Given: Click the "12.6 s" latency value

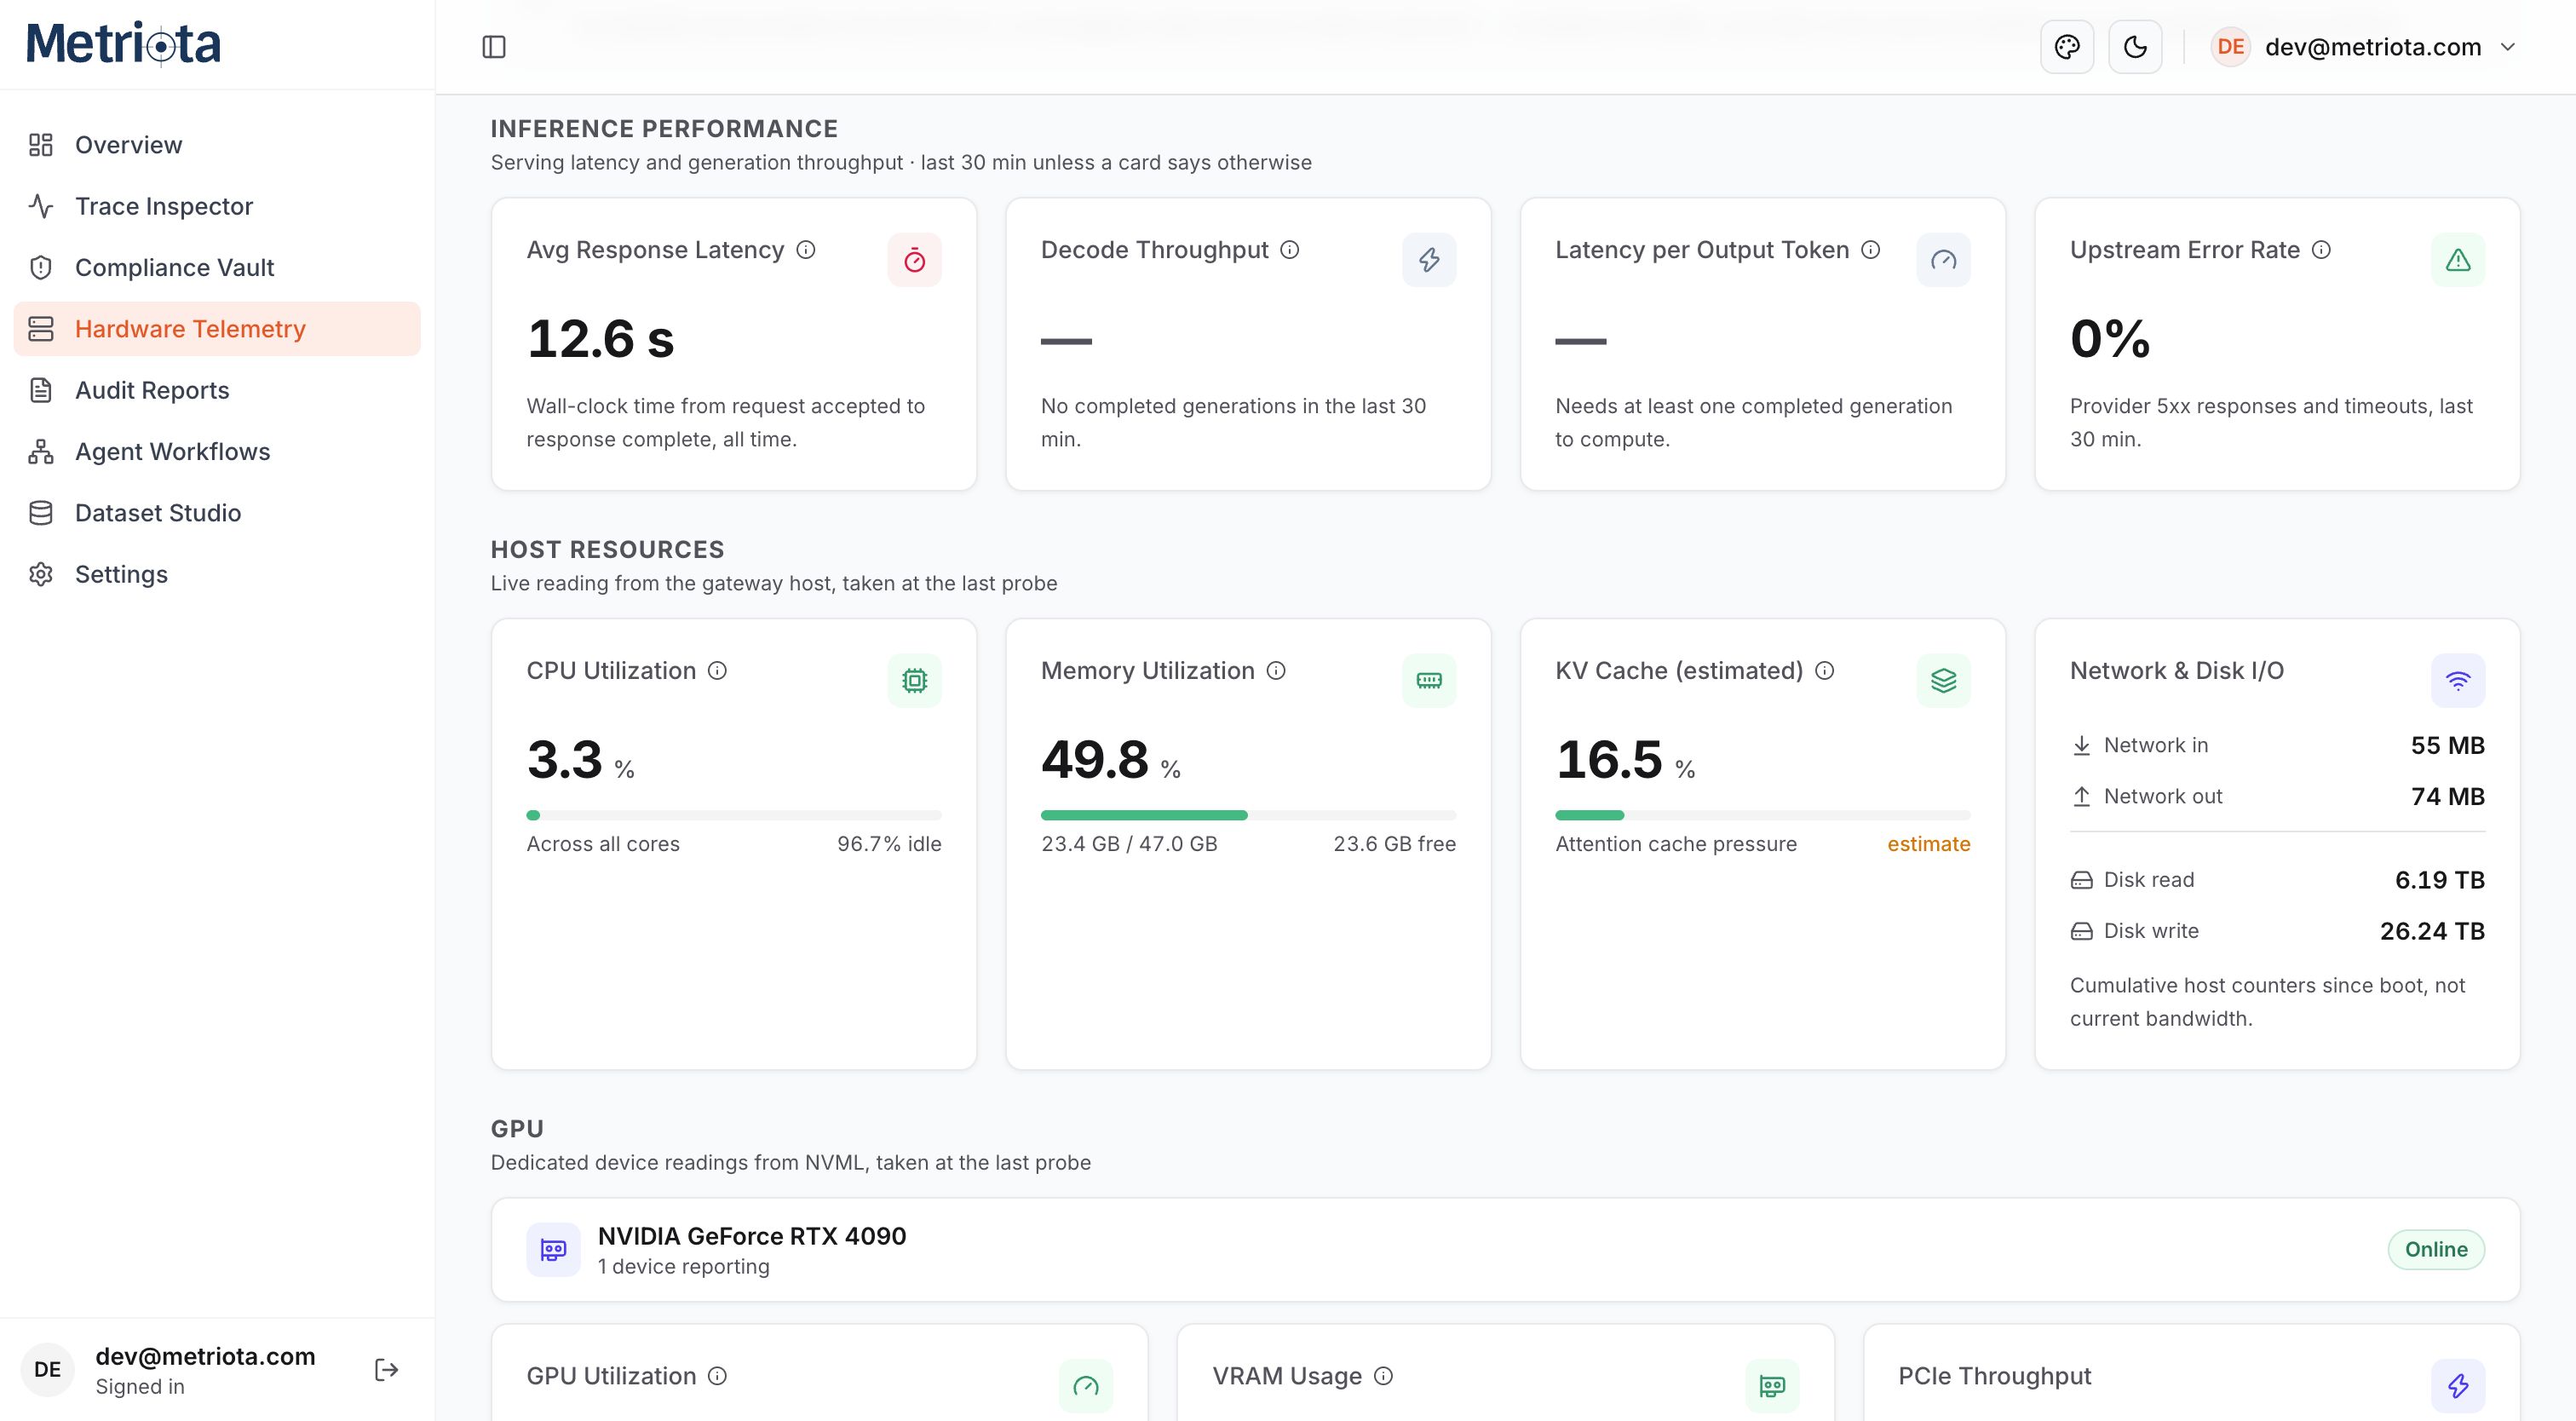Looking at the screenshot, I should pyautogui.click(x=600, y=339).
